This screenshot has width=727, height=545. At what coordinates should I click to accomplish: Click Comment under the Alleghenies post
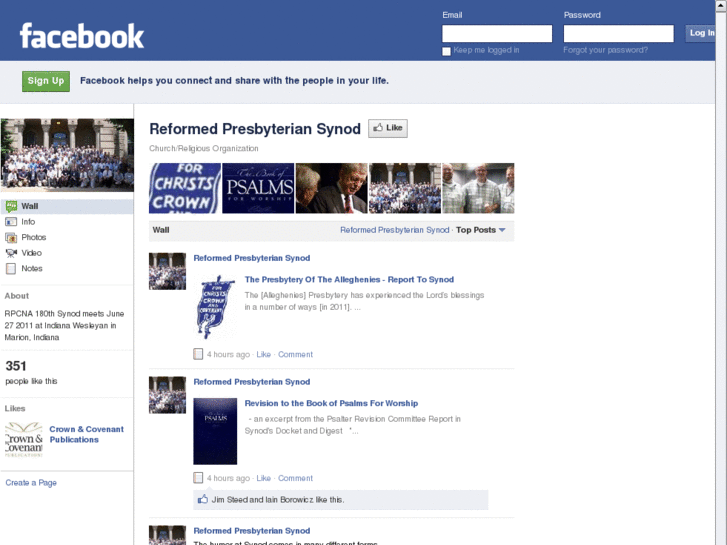295,354
